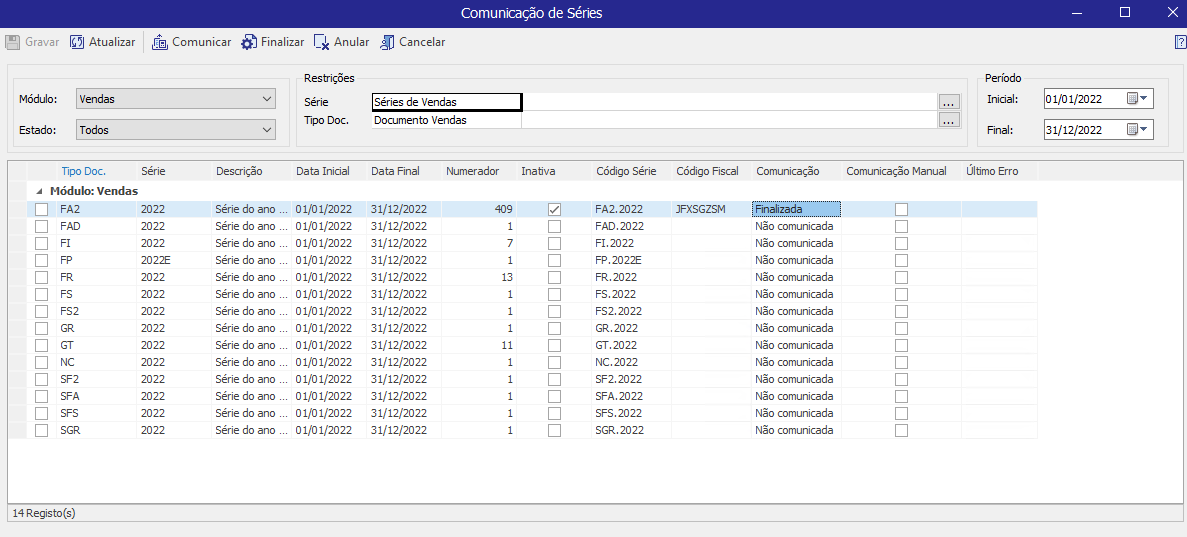Expand the Estado dropdown showing Todos
Viewport: 1187px width, 537px height.
(x=175, y=130)
